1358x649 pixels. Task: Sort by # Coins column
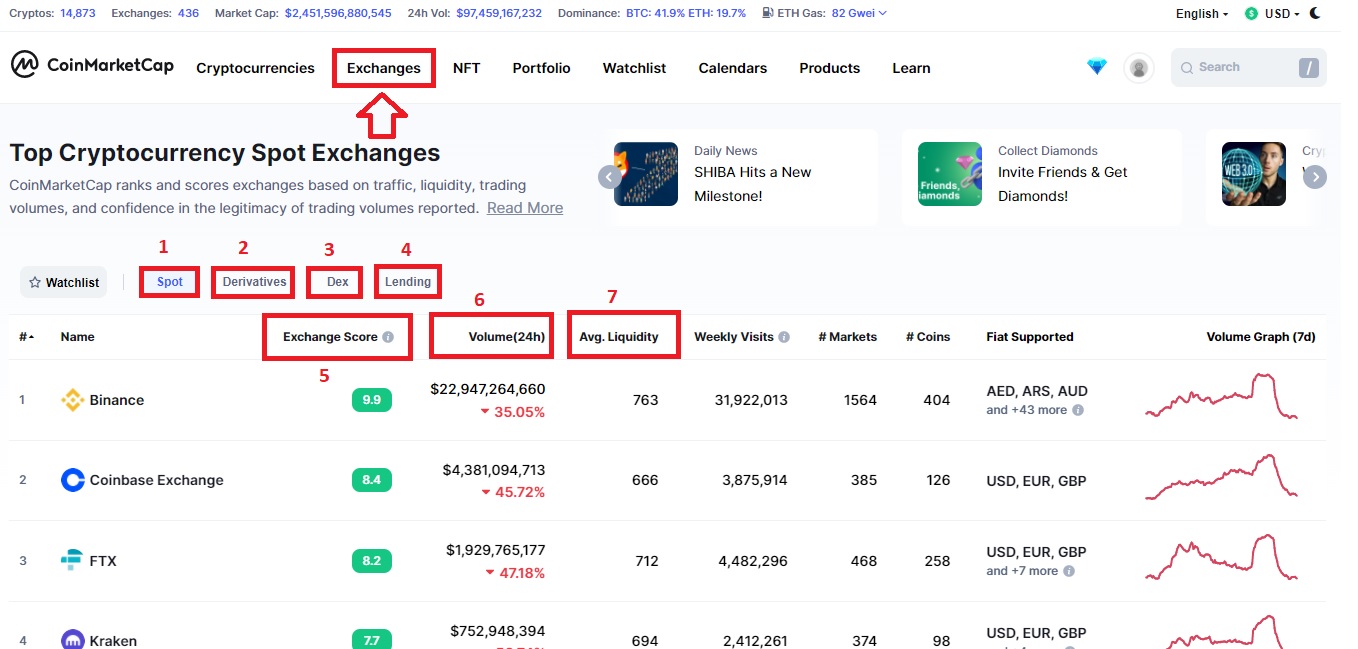pos(928,337)
